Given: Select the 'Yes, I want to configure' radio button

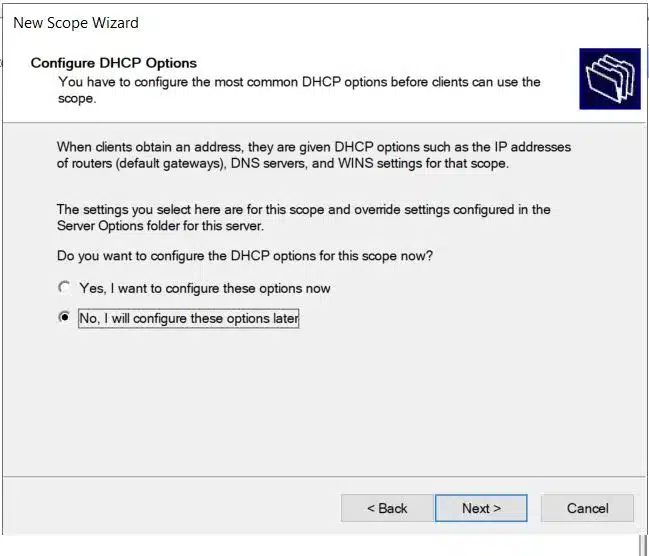Looking at the screenshot, I should [x=65, y=288].
